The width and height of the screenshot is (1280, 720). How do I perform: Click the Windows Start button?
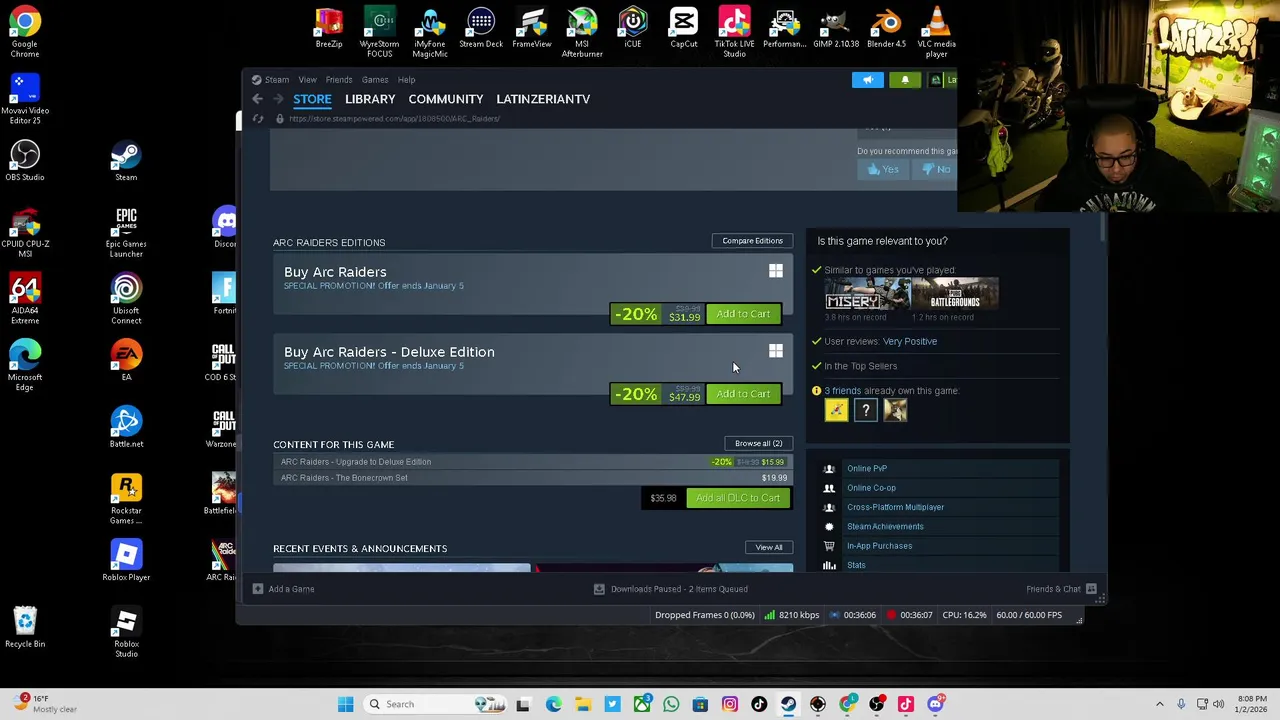coord(345,704)
